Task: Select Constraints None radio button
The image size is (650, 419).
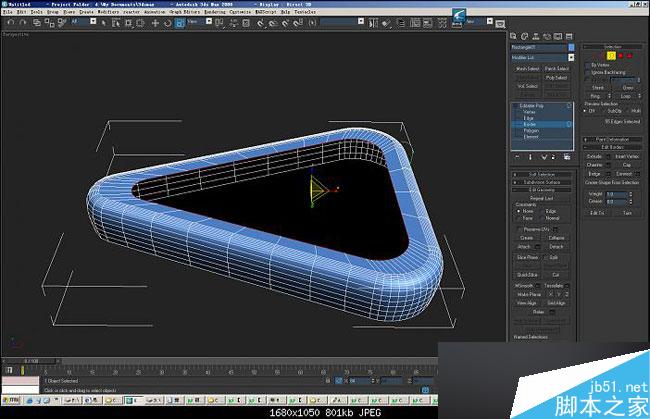Action: [518, 211]
